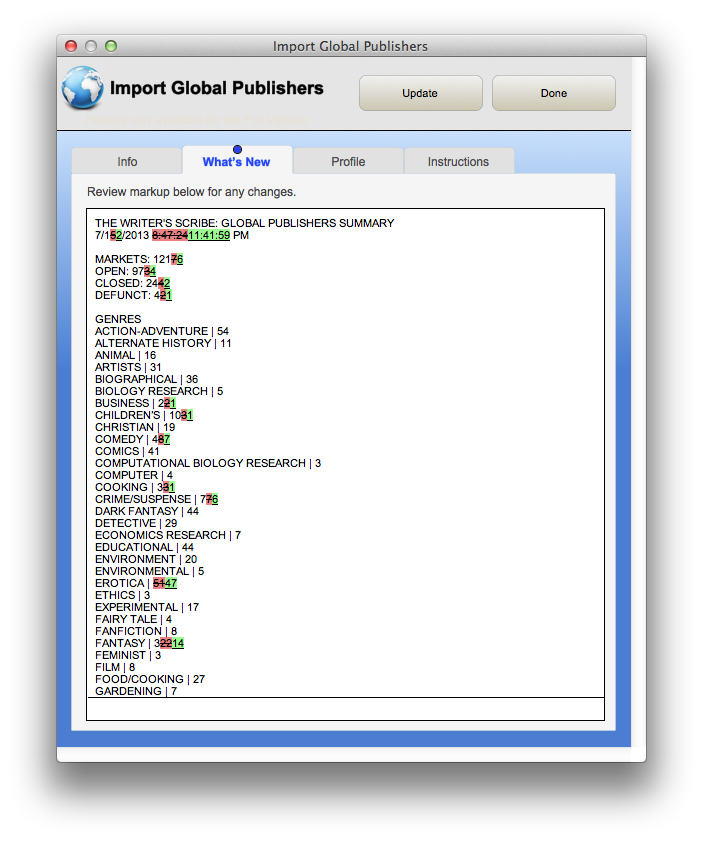Screen dimensions: 703x841
Task: Switch to the Info tab
Action: 127,161
